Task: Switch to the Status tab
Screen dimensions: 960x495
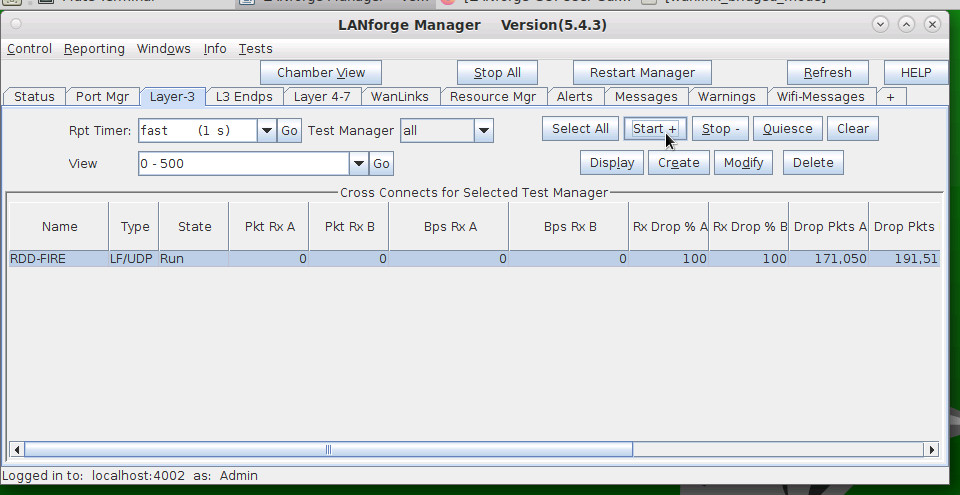Action: click(x=34, y=97)
